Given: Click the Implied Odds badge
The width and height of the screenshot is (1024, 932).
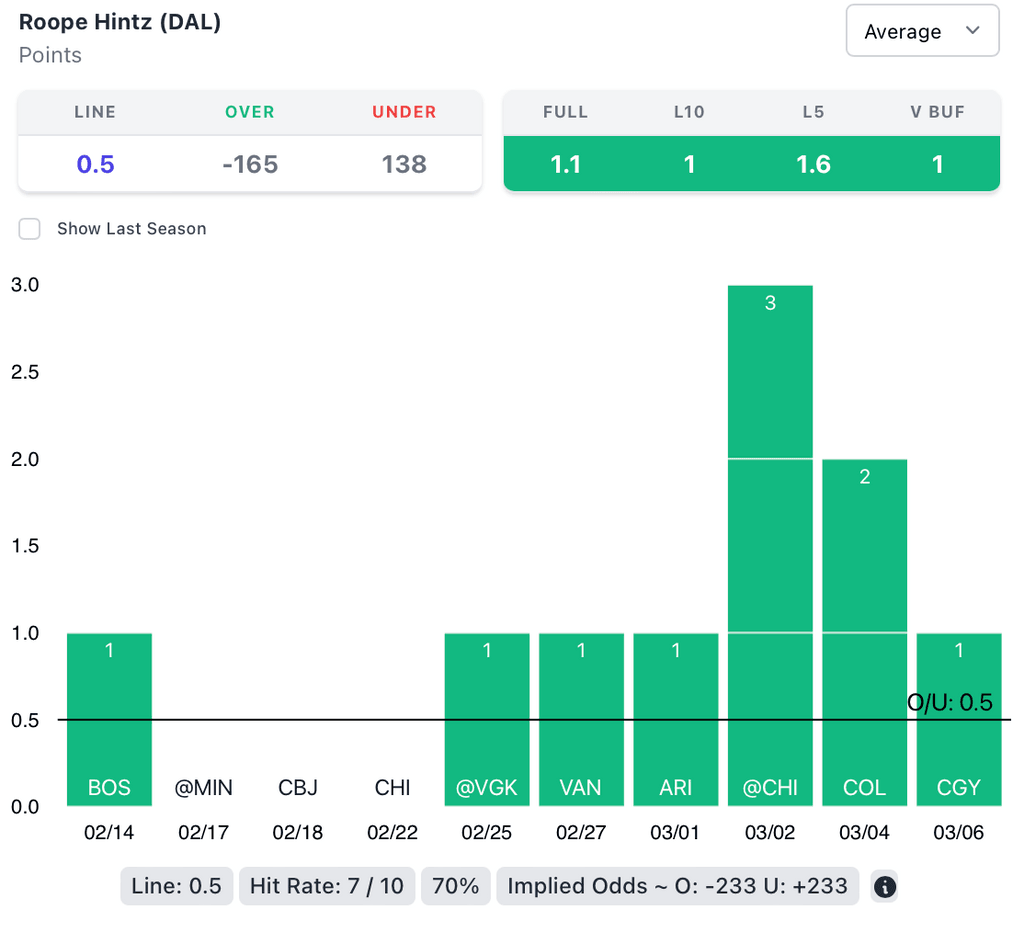Looking at the screenshot, I should 677,886.
